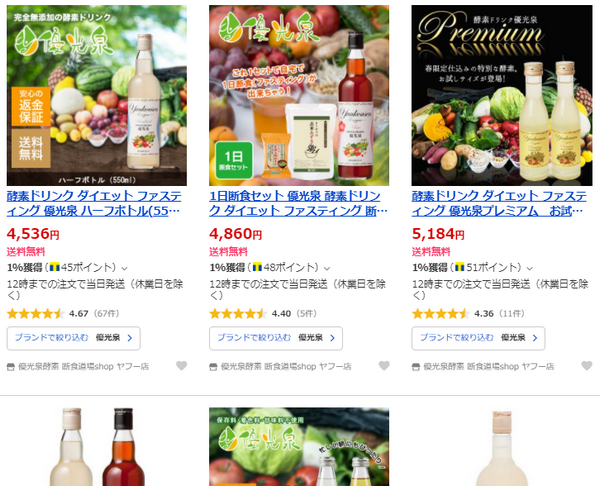The image size is (600, 486).
Task: Open the 1日断食セット 優光泉 title link
Action: 298,204
